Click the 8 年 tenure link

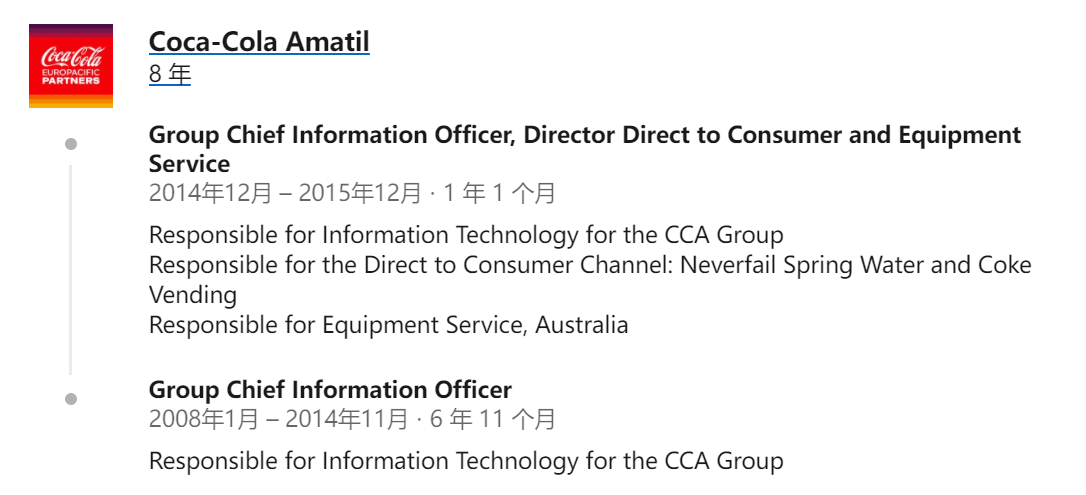(170, 73)
